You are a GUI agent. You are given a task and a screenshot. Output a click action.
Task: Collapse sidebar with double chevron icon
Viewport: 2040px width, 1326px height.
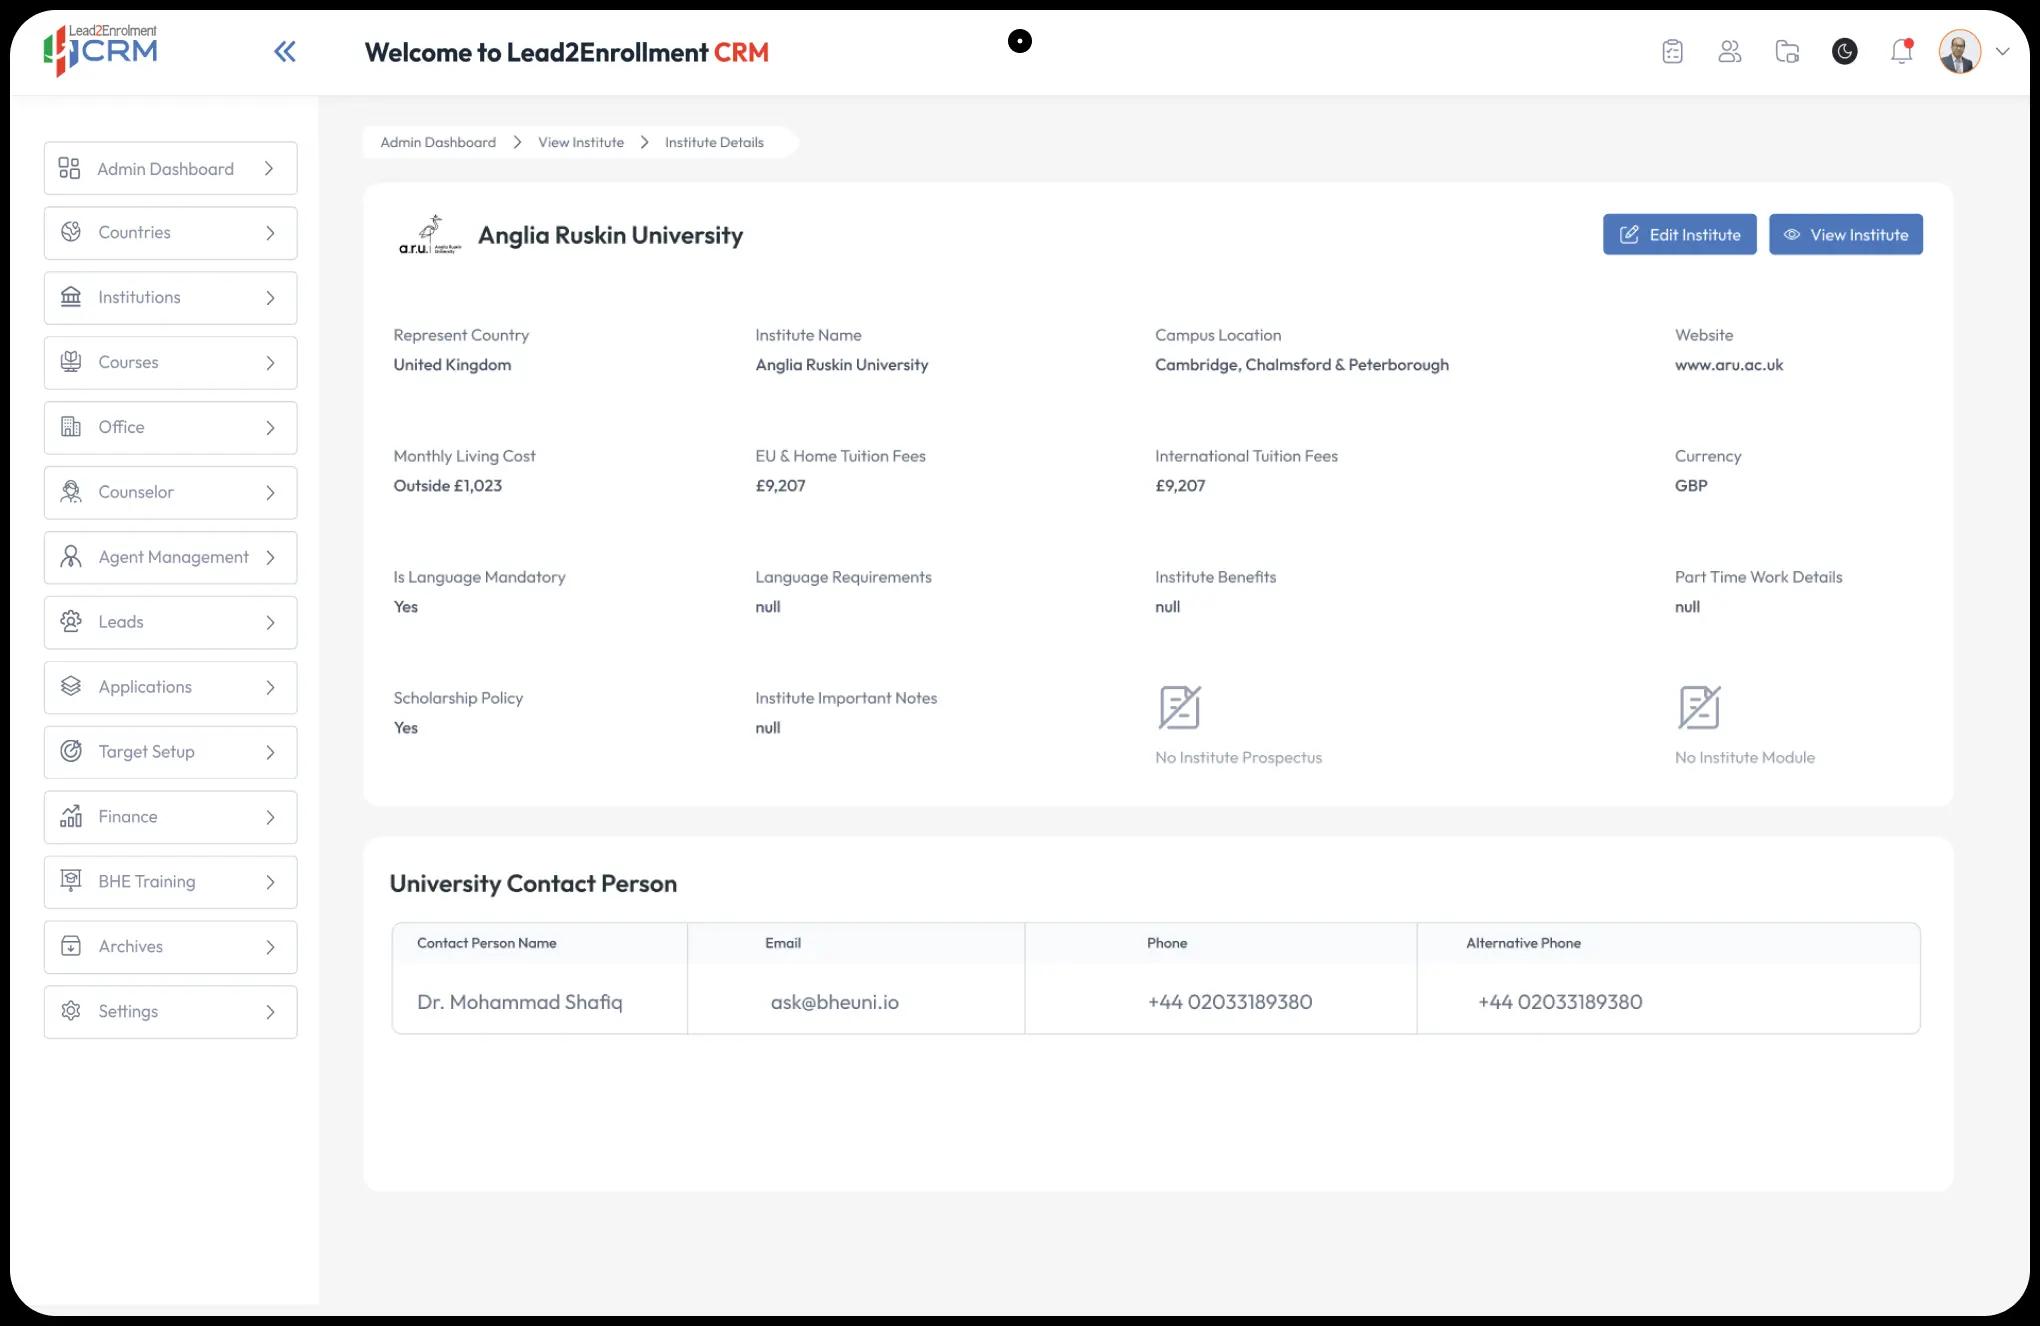tap(285, 52)
